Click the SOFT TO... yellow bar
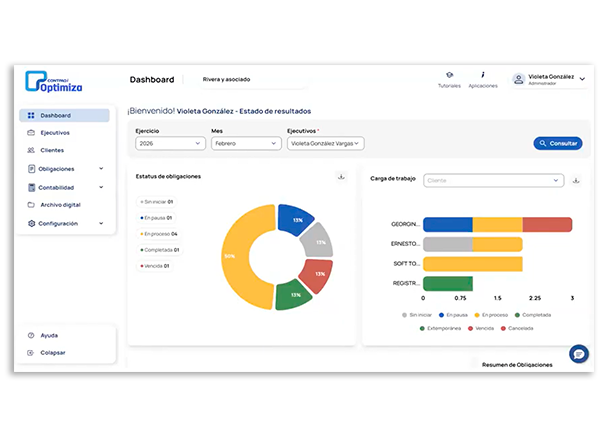609x438 pixels. [x=473, y=264]
